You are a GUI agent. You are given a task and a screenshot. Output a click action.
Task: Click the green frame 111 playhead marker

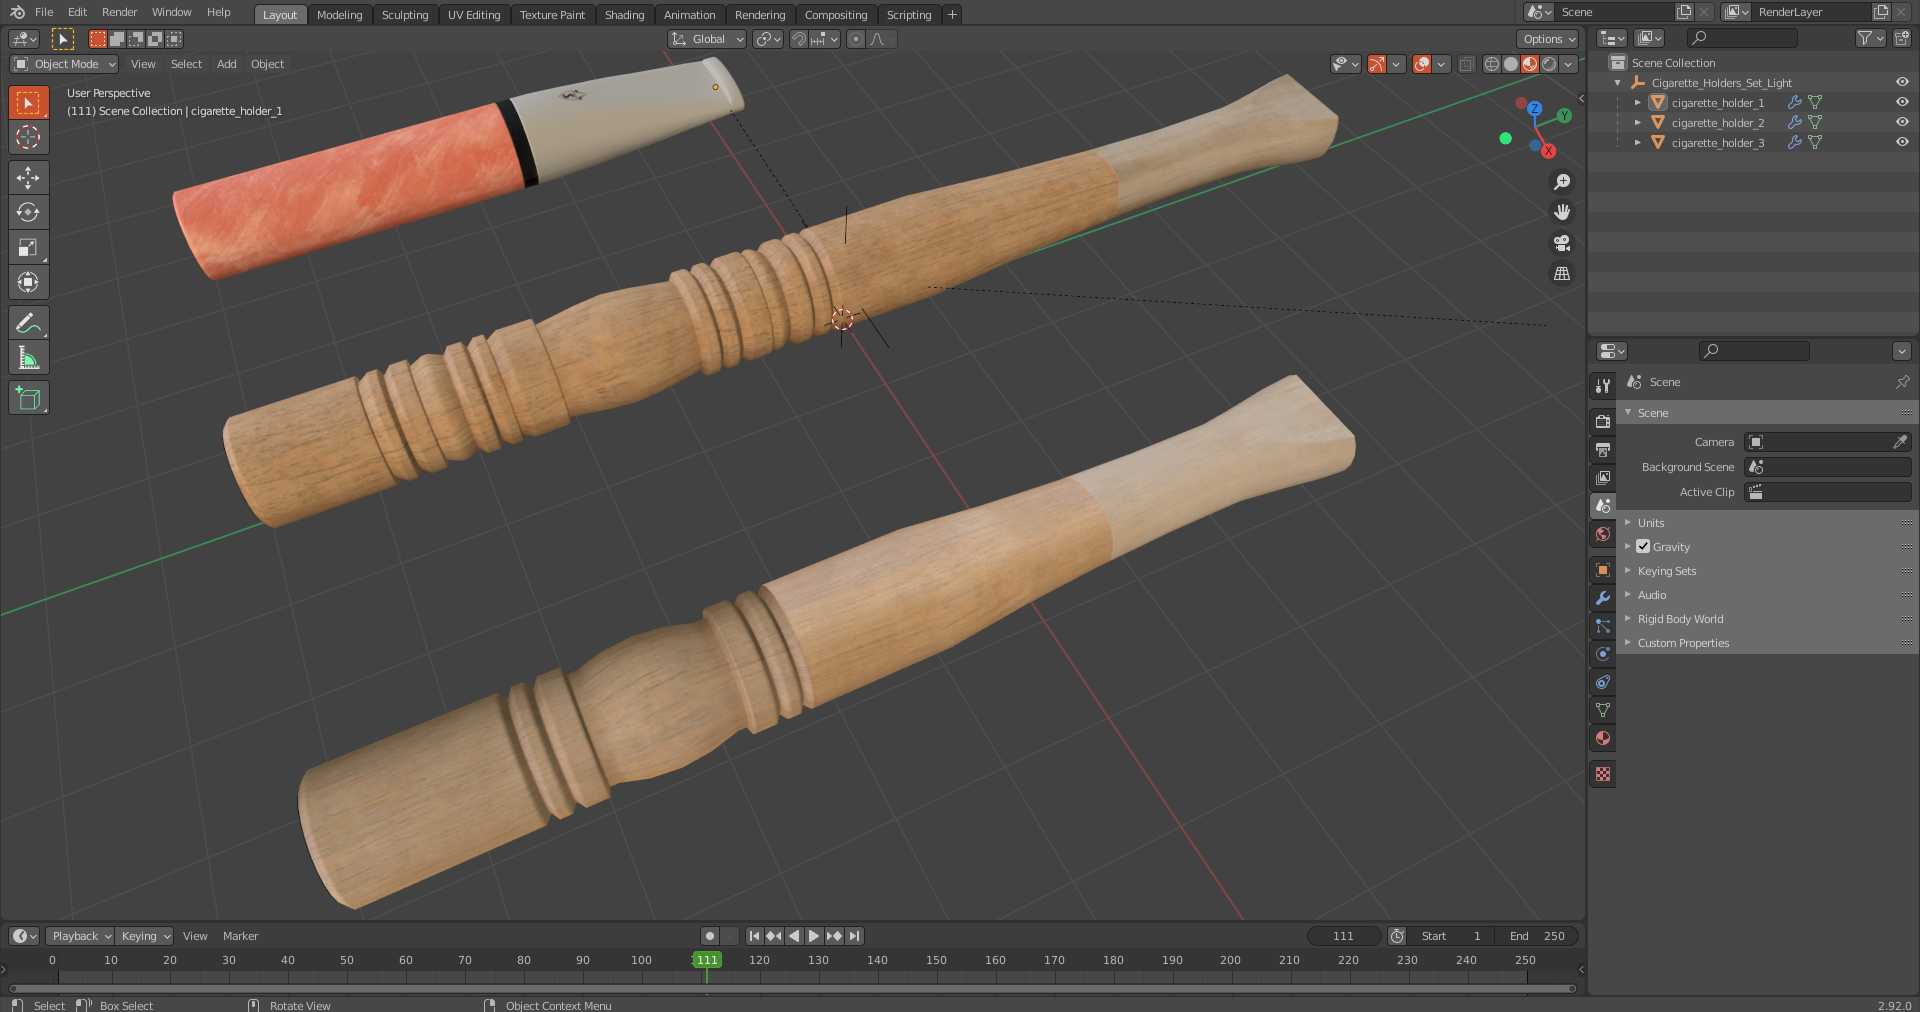click(x=707, y=960)
